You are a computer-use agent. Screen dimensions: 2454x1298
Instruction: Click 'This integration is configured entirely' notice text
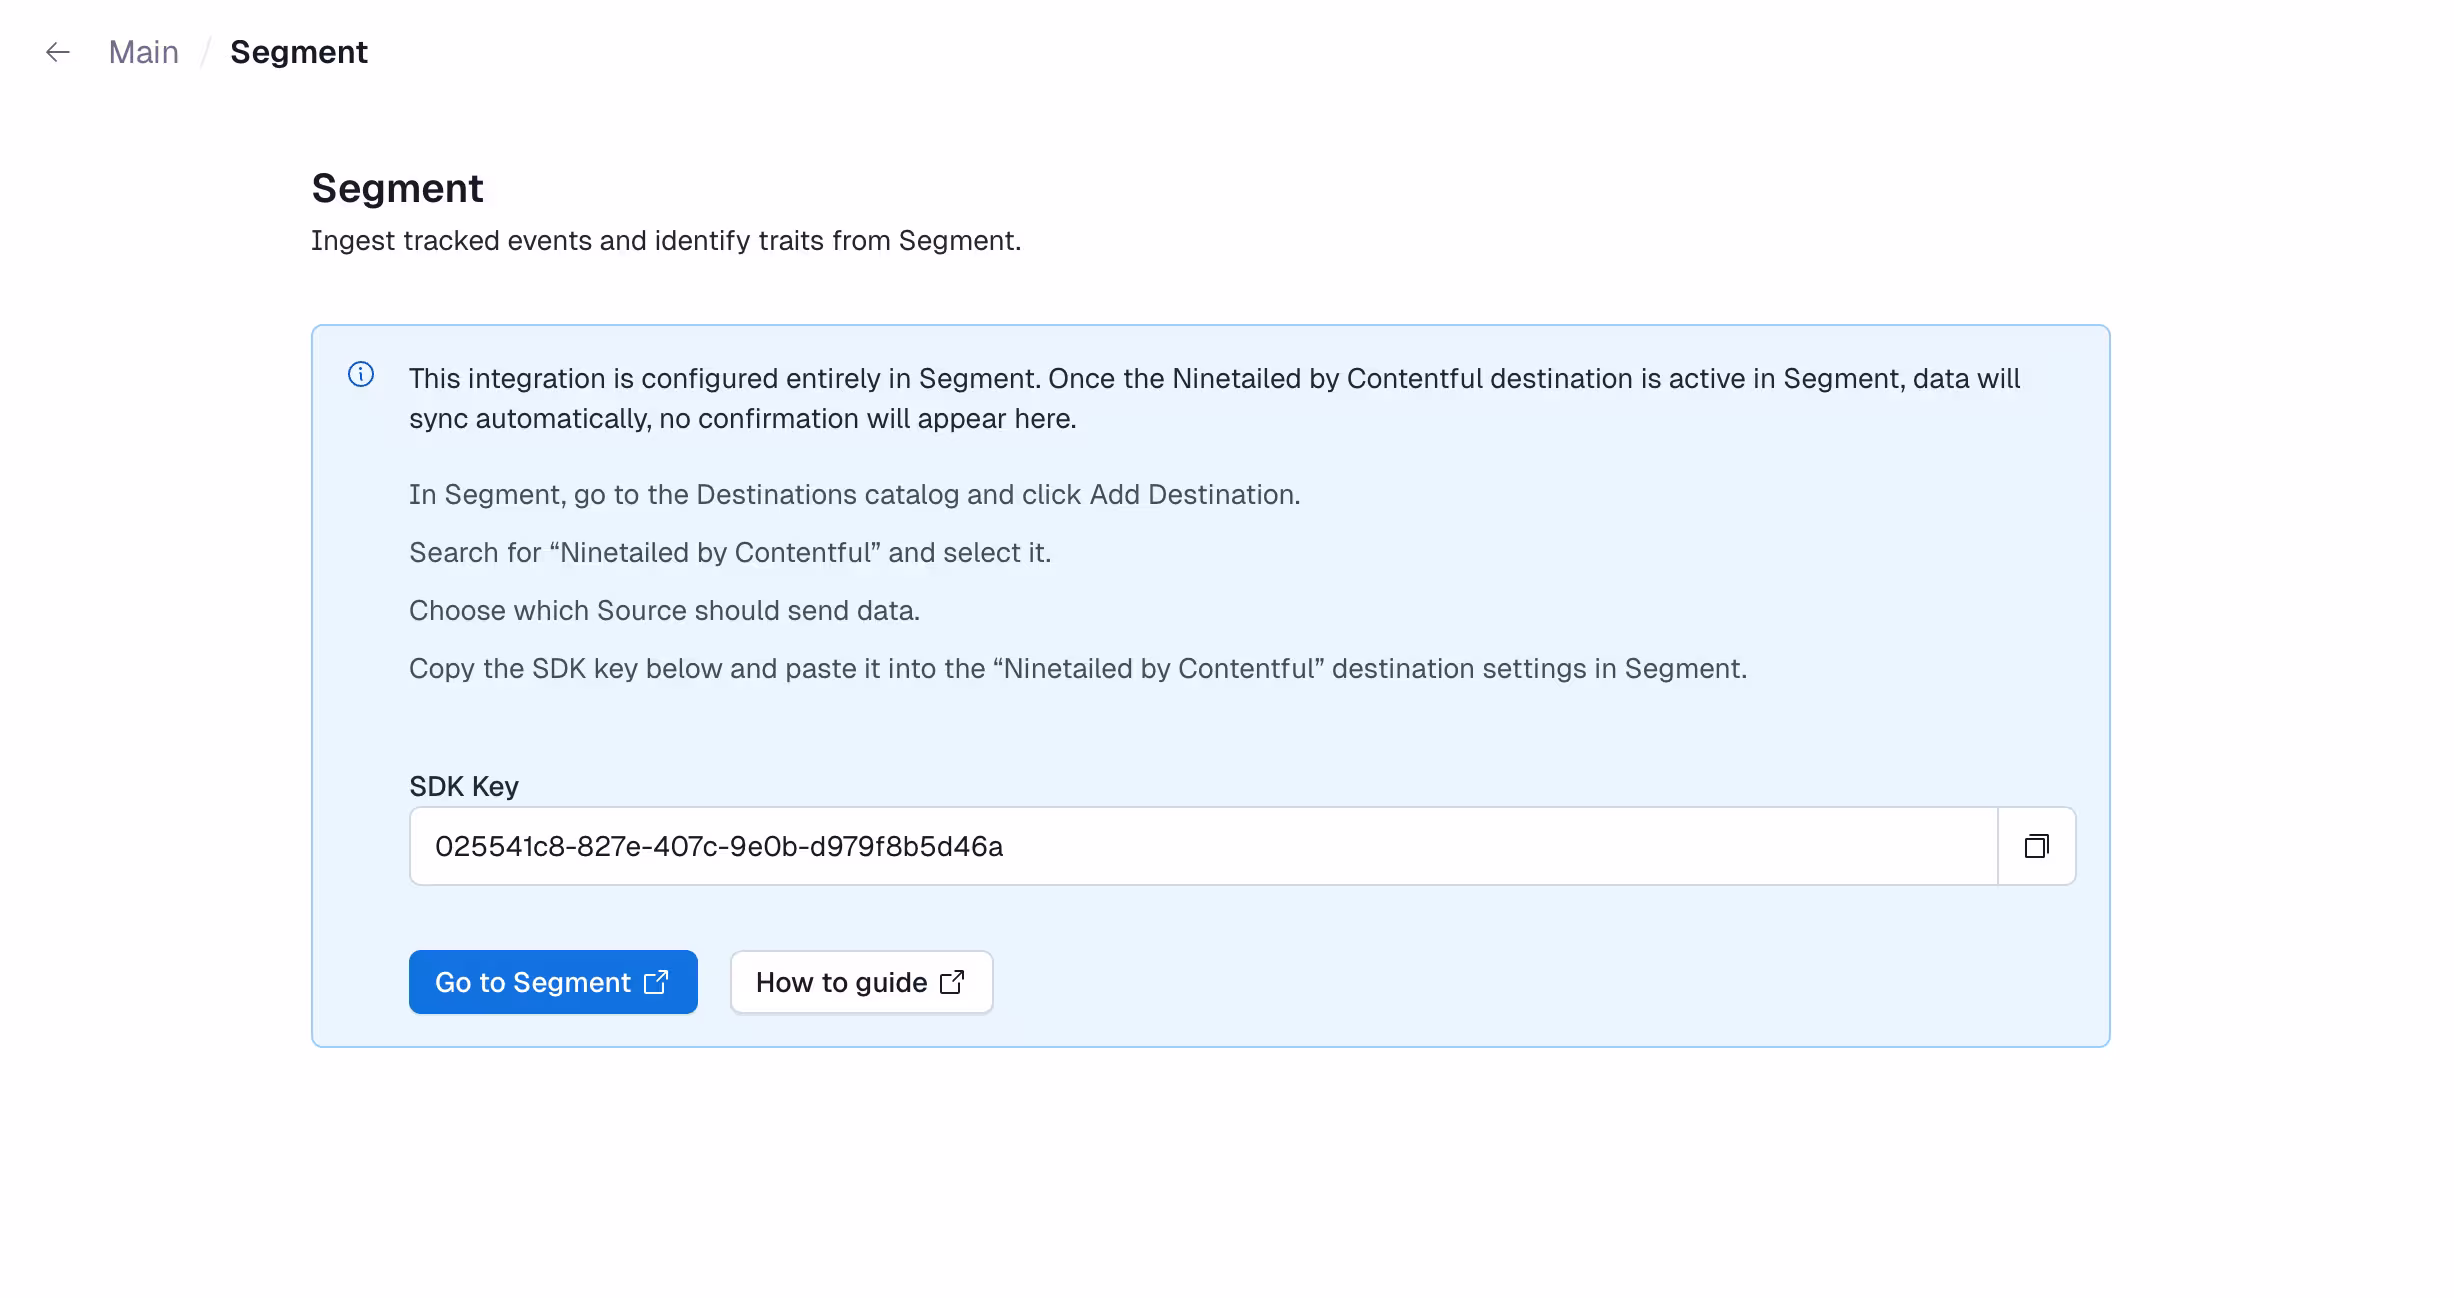tap(1214, 399)
